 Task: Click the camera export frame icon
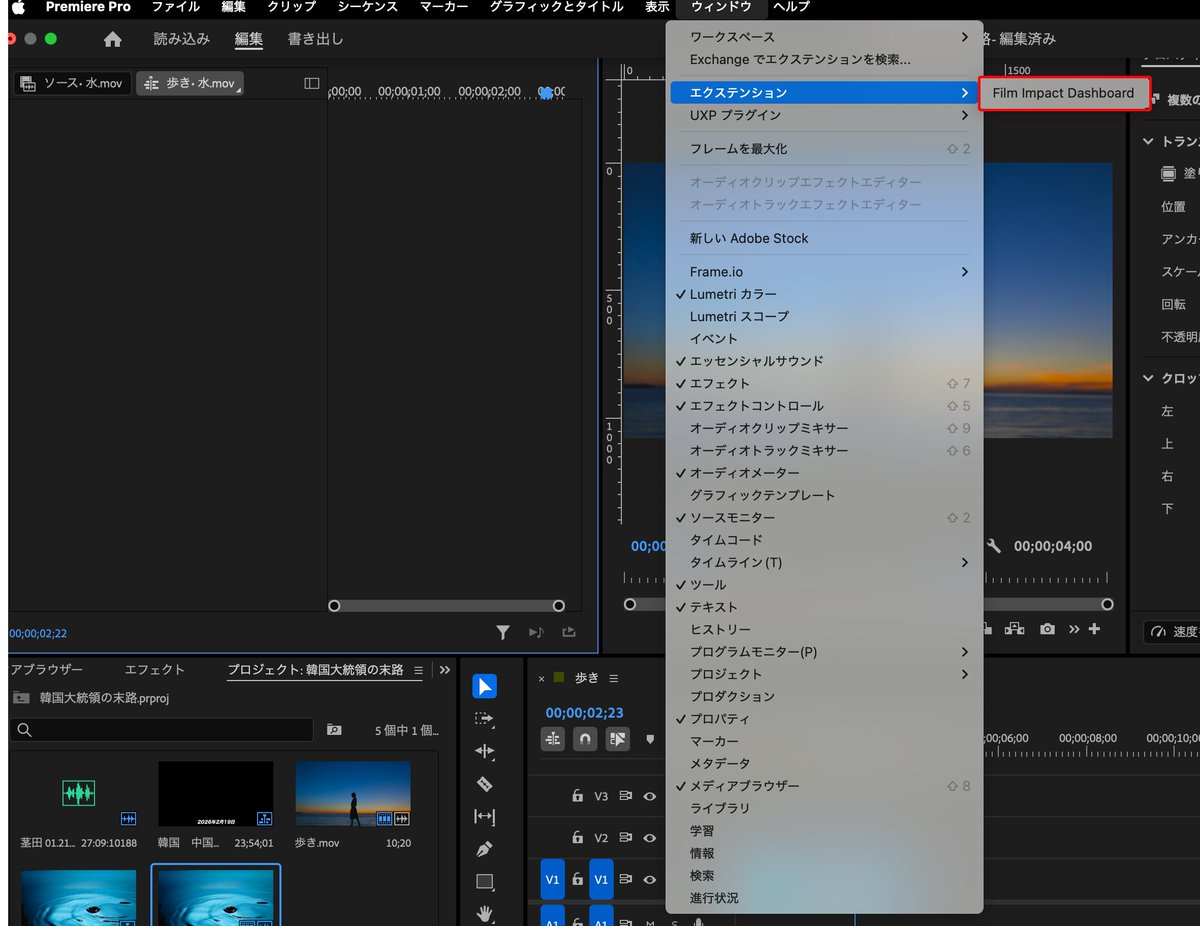coord(1046,629)
